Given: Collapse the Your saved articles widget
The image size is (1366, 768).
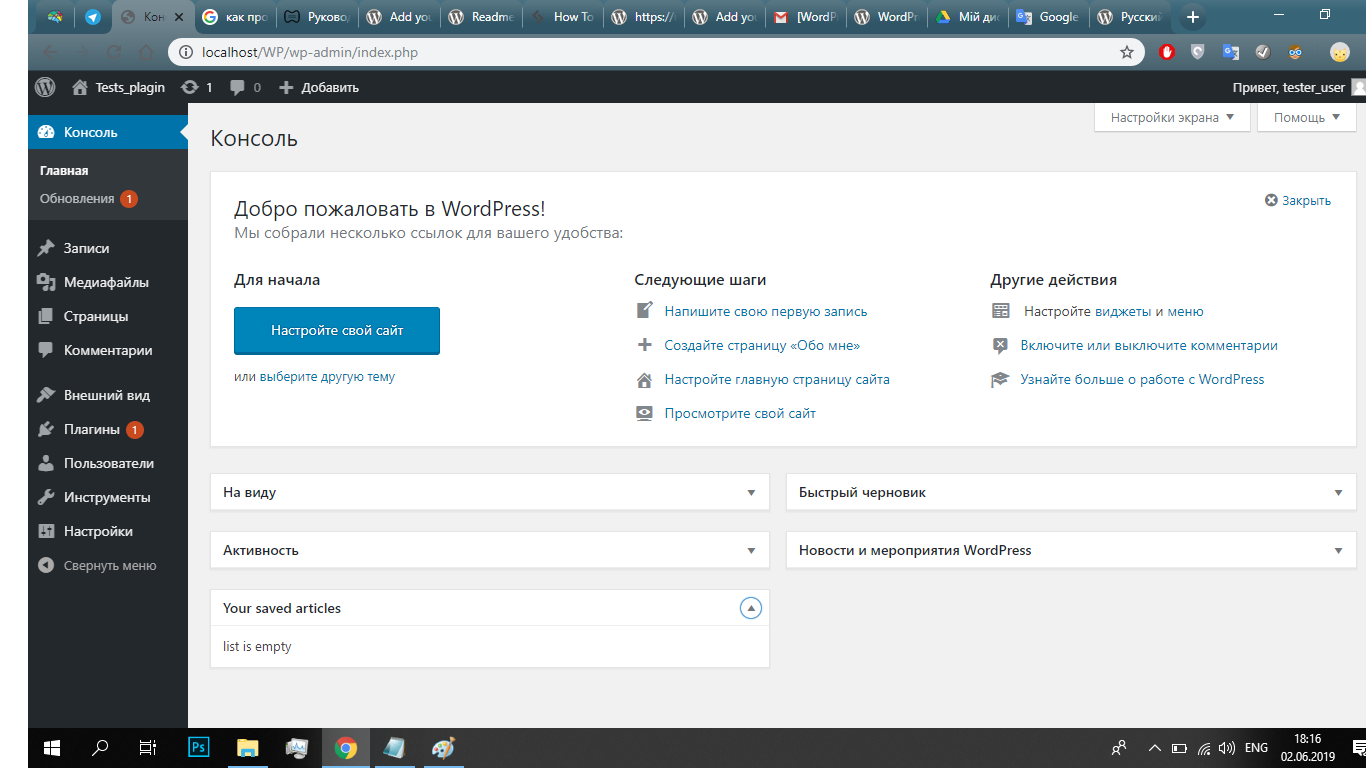Looking at the screenshot, I should [x=751, y=608].
